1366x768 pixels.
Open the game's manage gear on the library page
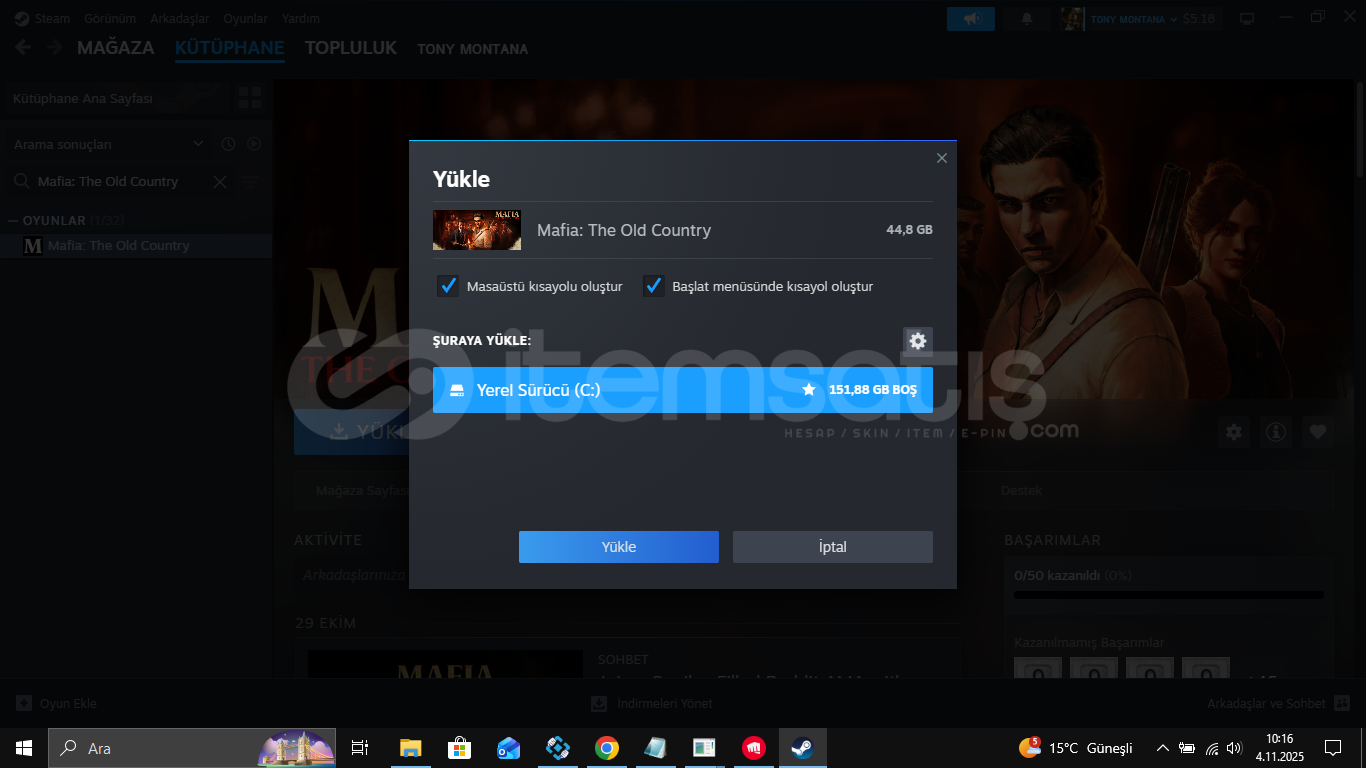[x=1234, y=432]
